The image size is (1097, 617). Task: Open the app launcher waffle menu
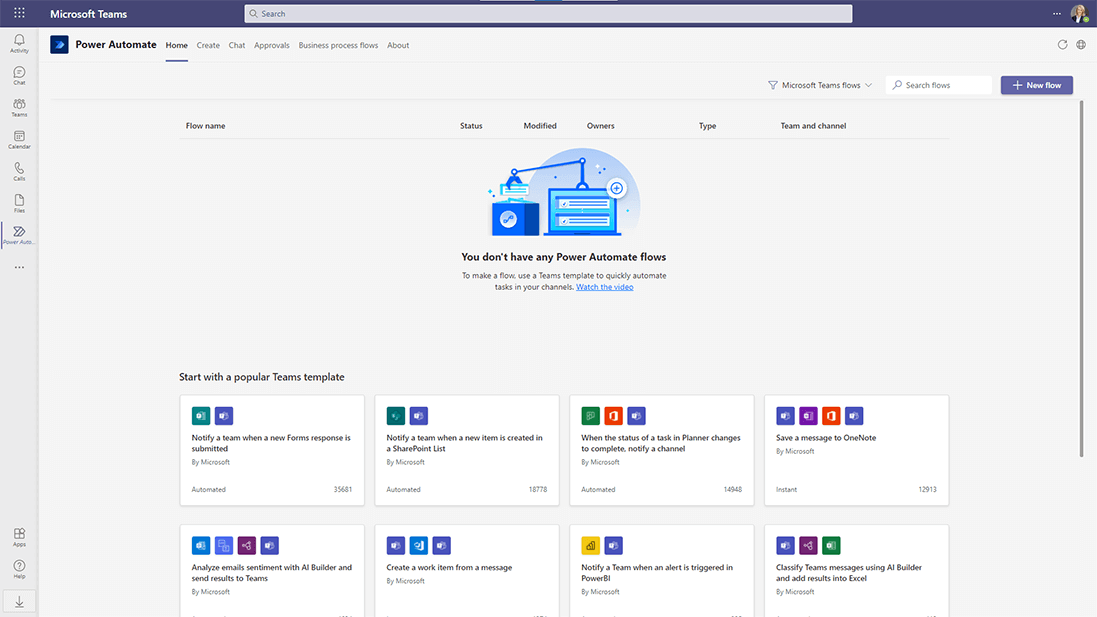coord(18,13)
